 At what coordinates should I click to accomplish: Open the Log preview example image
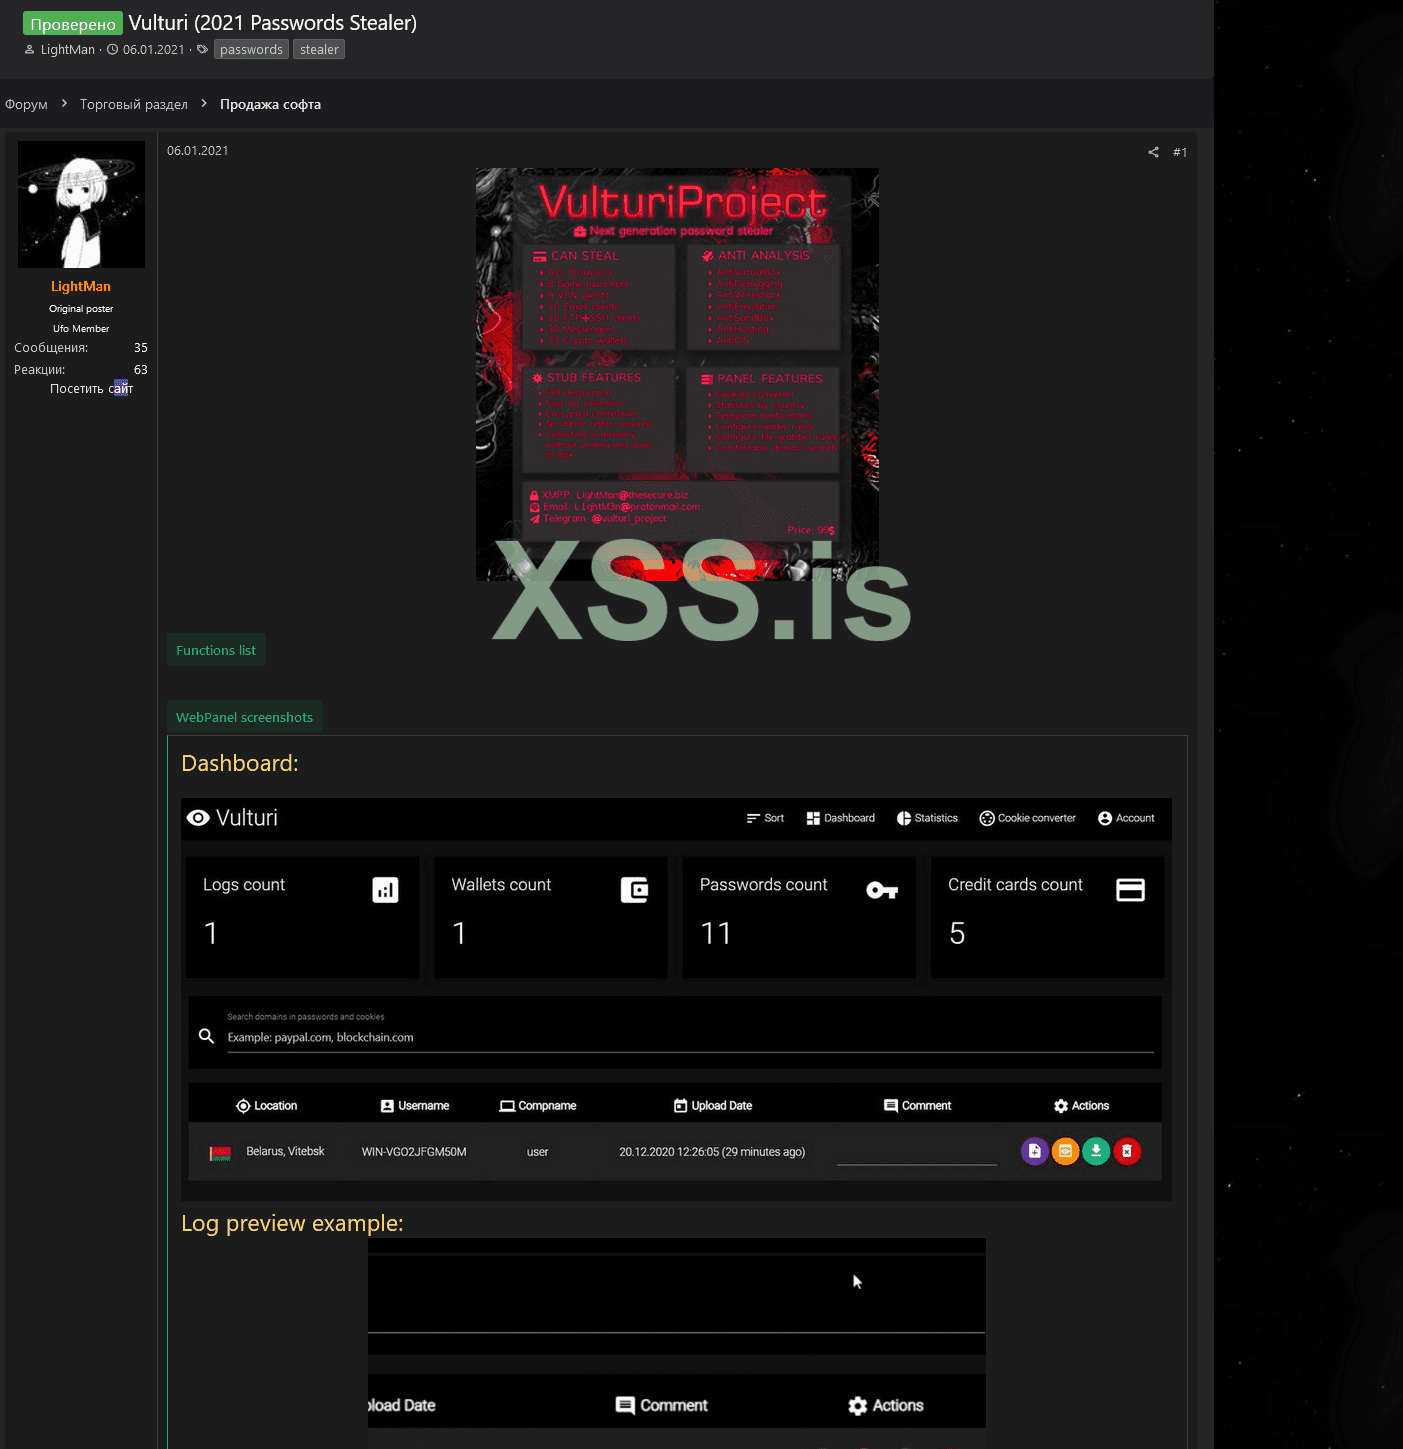677,1343
